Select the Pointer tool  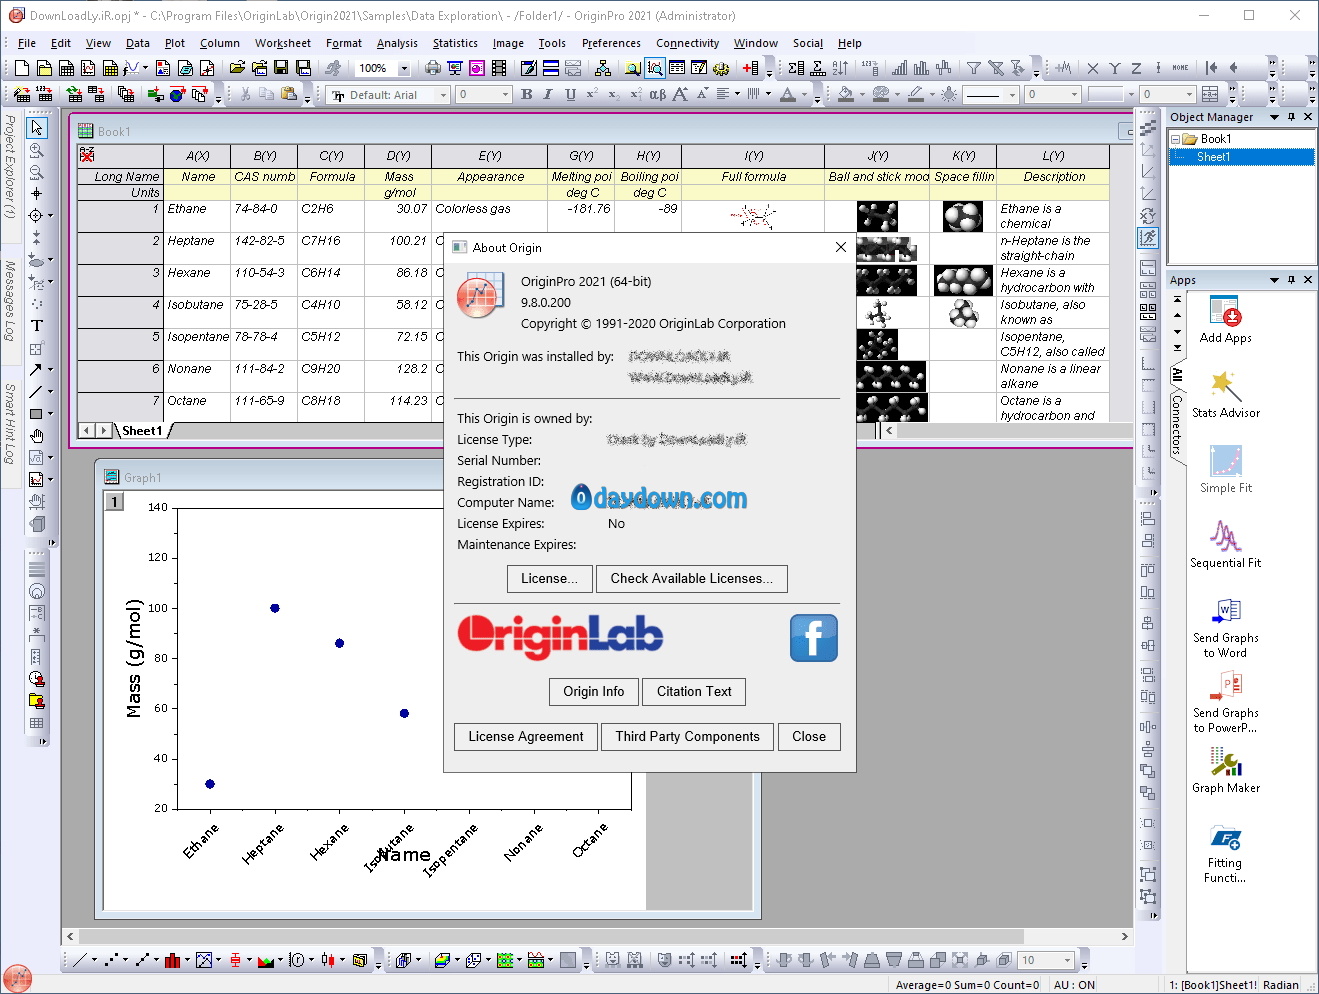click(37, 128)
